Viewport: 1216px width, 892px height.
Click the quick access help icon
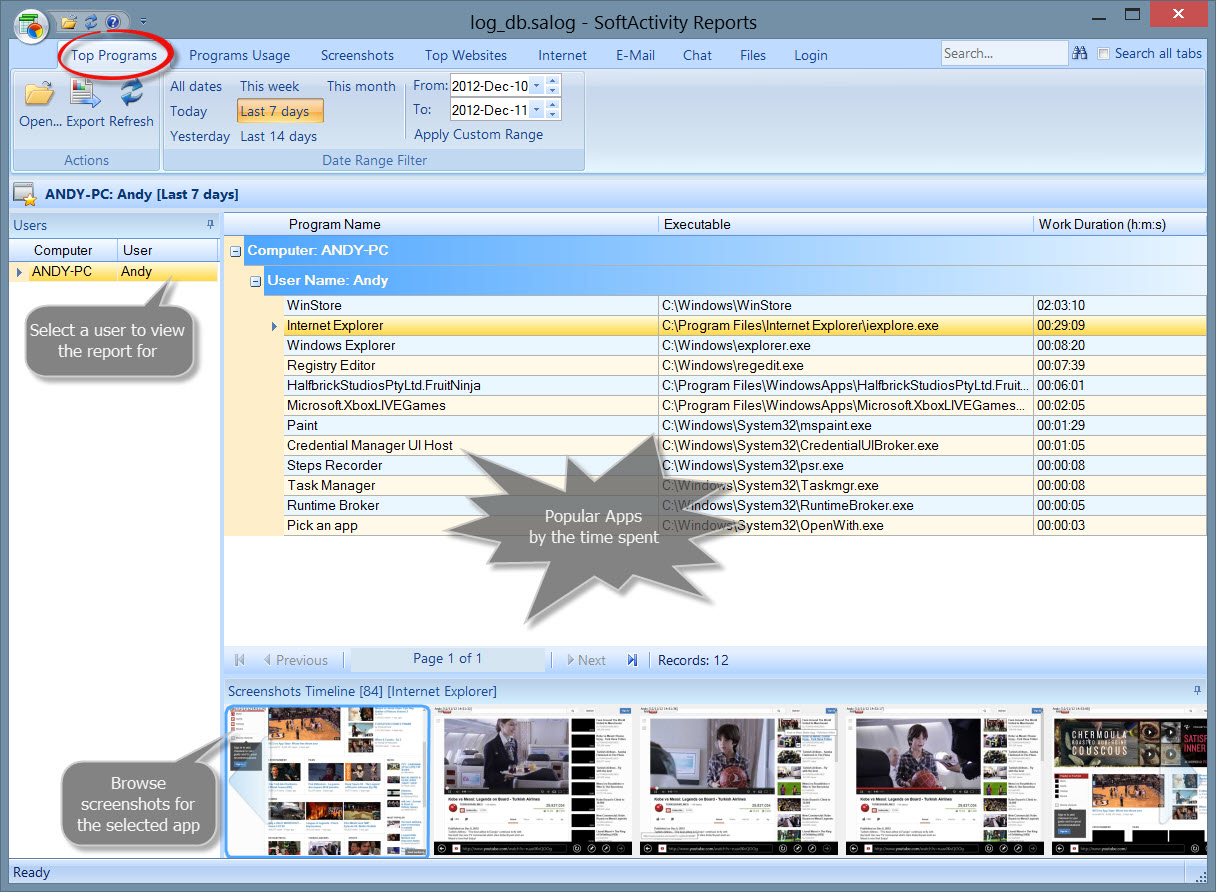pyautogui.click(x=113, y=21)
